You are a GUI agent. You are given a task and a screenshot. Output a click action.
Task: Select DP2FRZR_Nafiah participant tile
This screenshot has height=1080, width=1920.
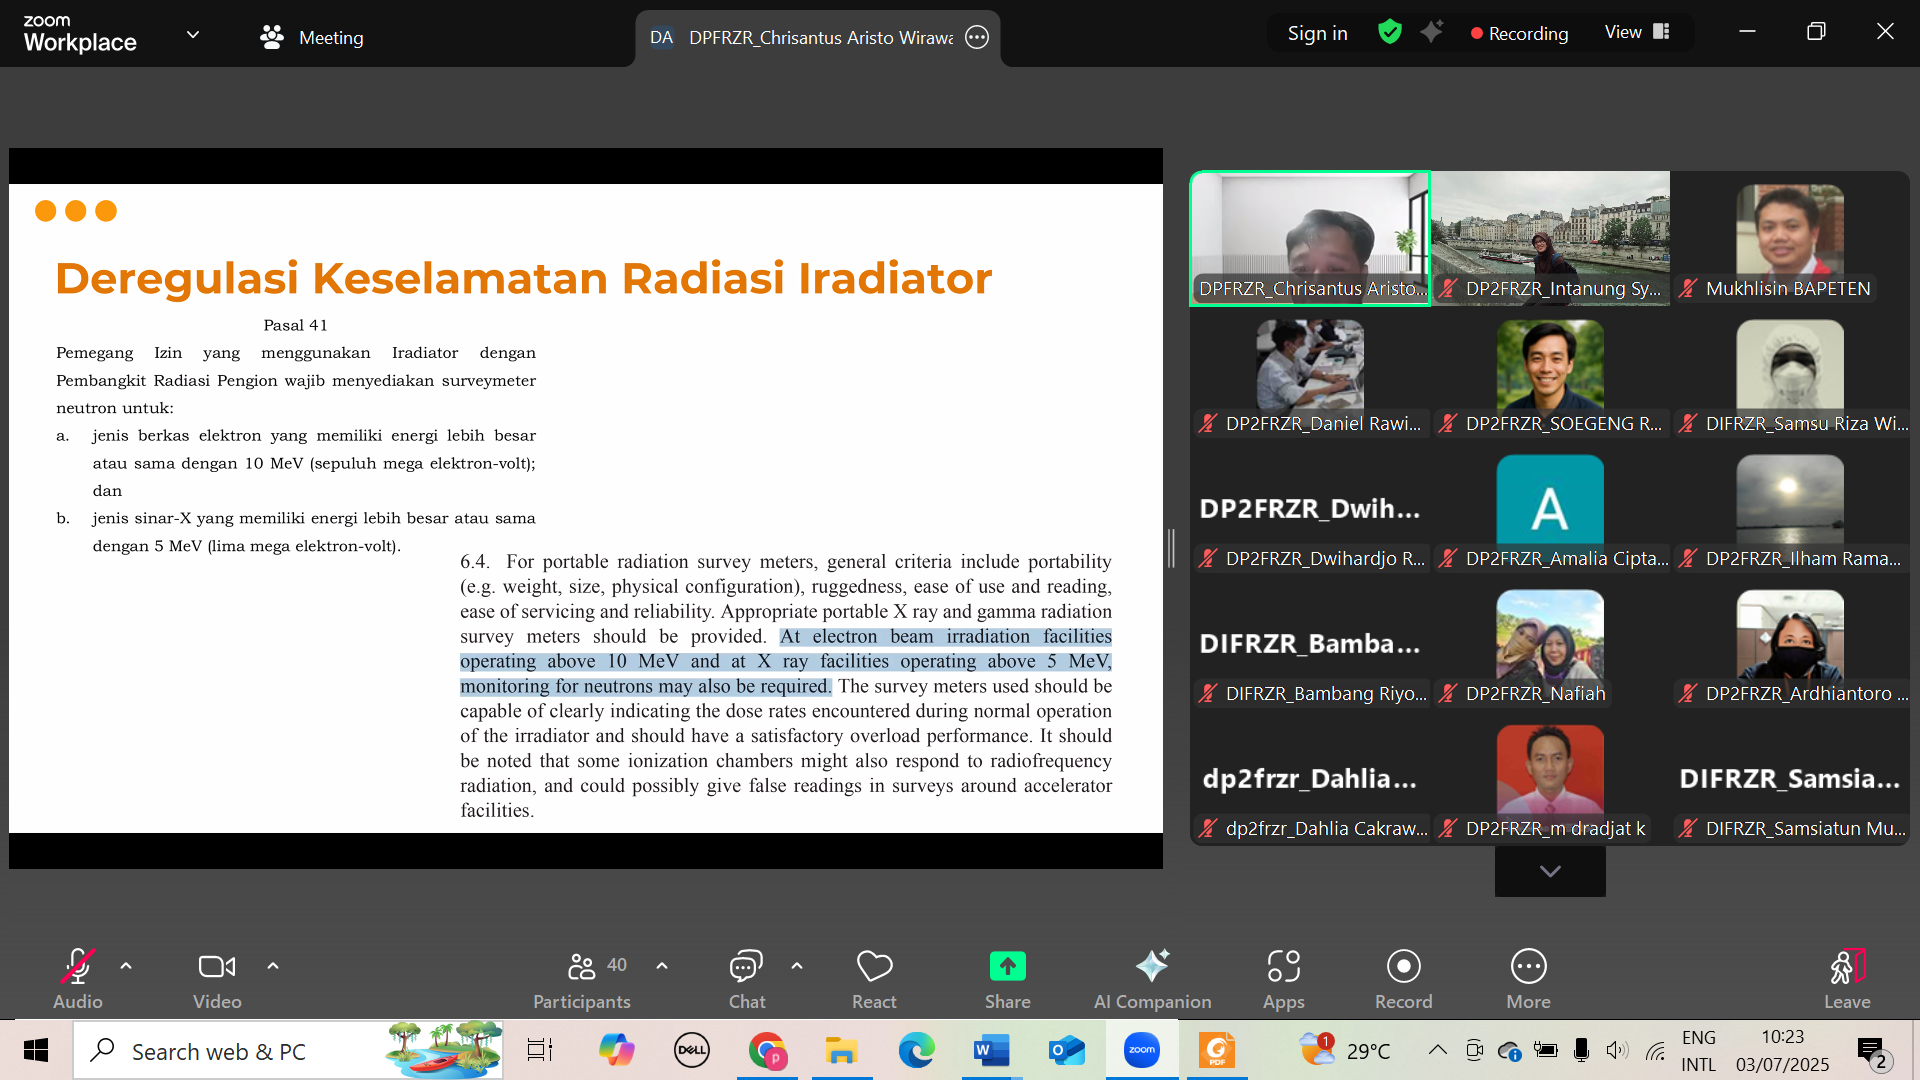1550,643
